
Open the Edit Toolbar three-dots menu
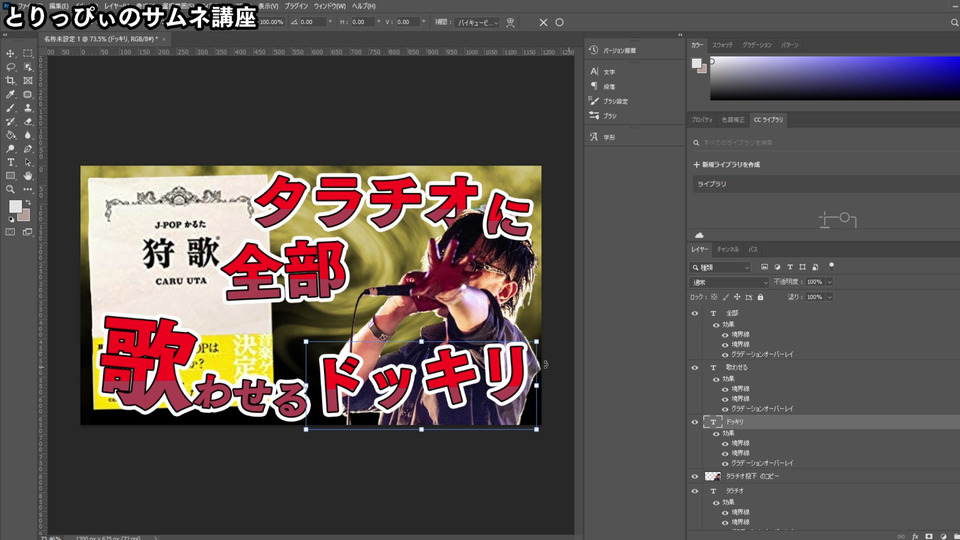click(28, 189)
